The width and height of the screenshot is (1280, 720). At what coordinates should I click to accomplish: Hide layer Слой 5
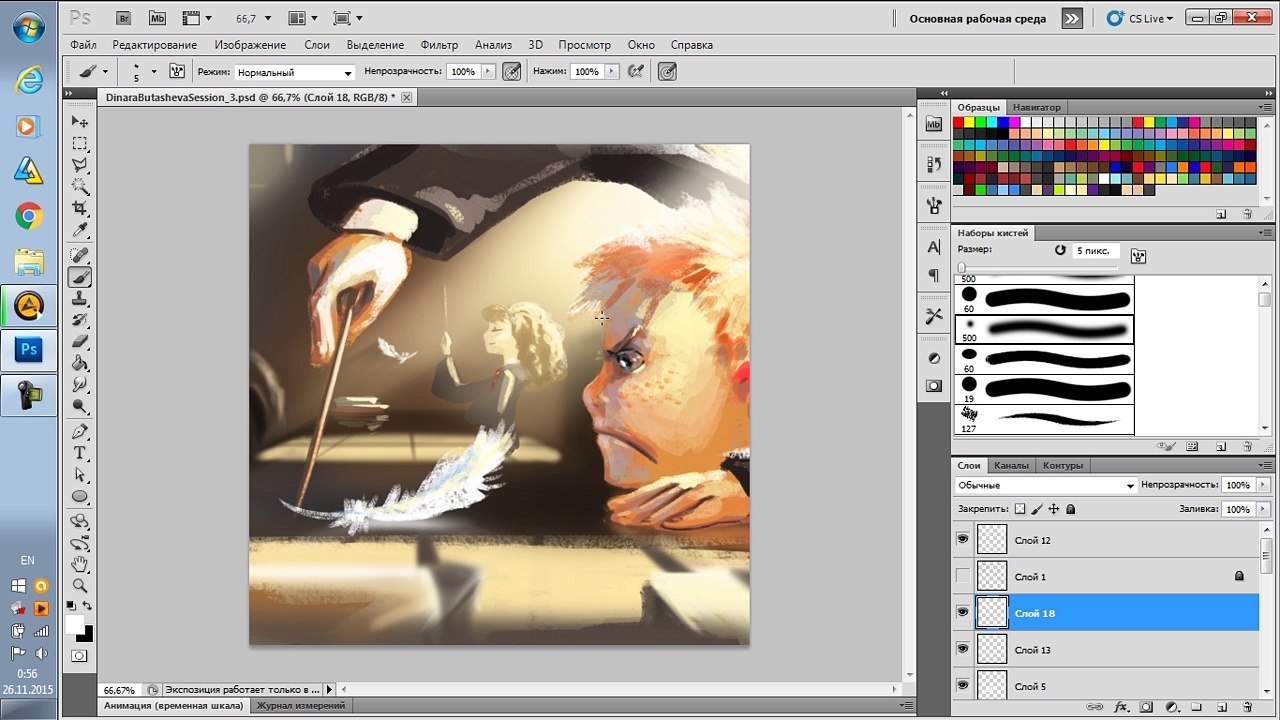point(963,686)
